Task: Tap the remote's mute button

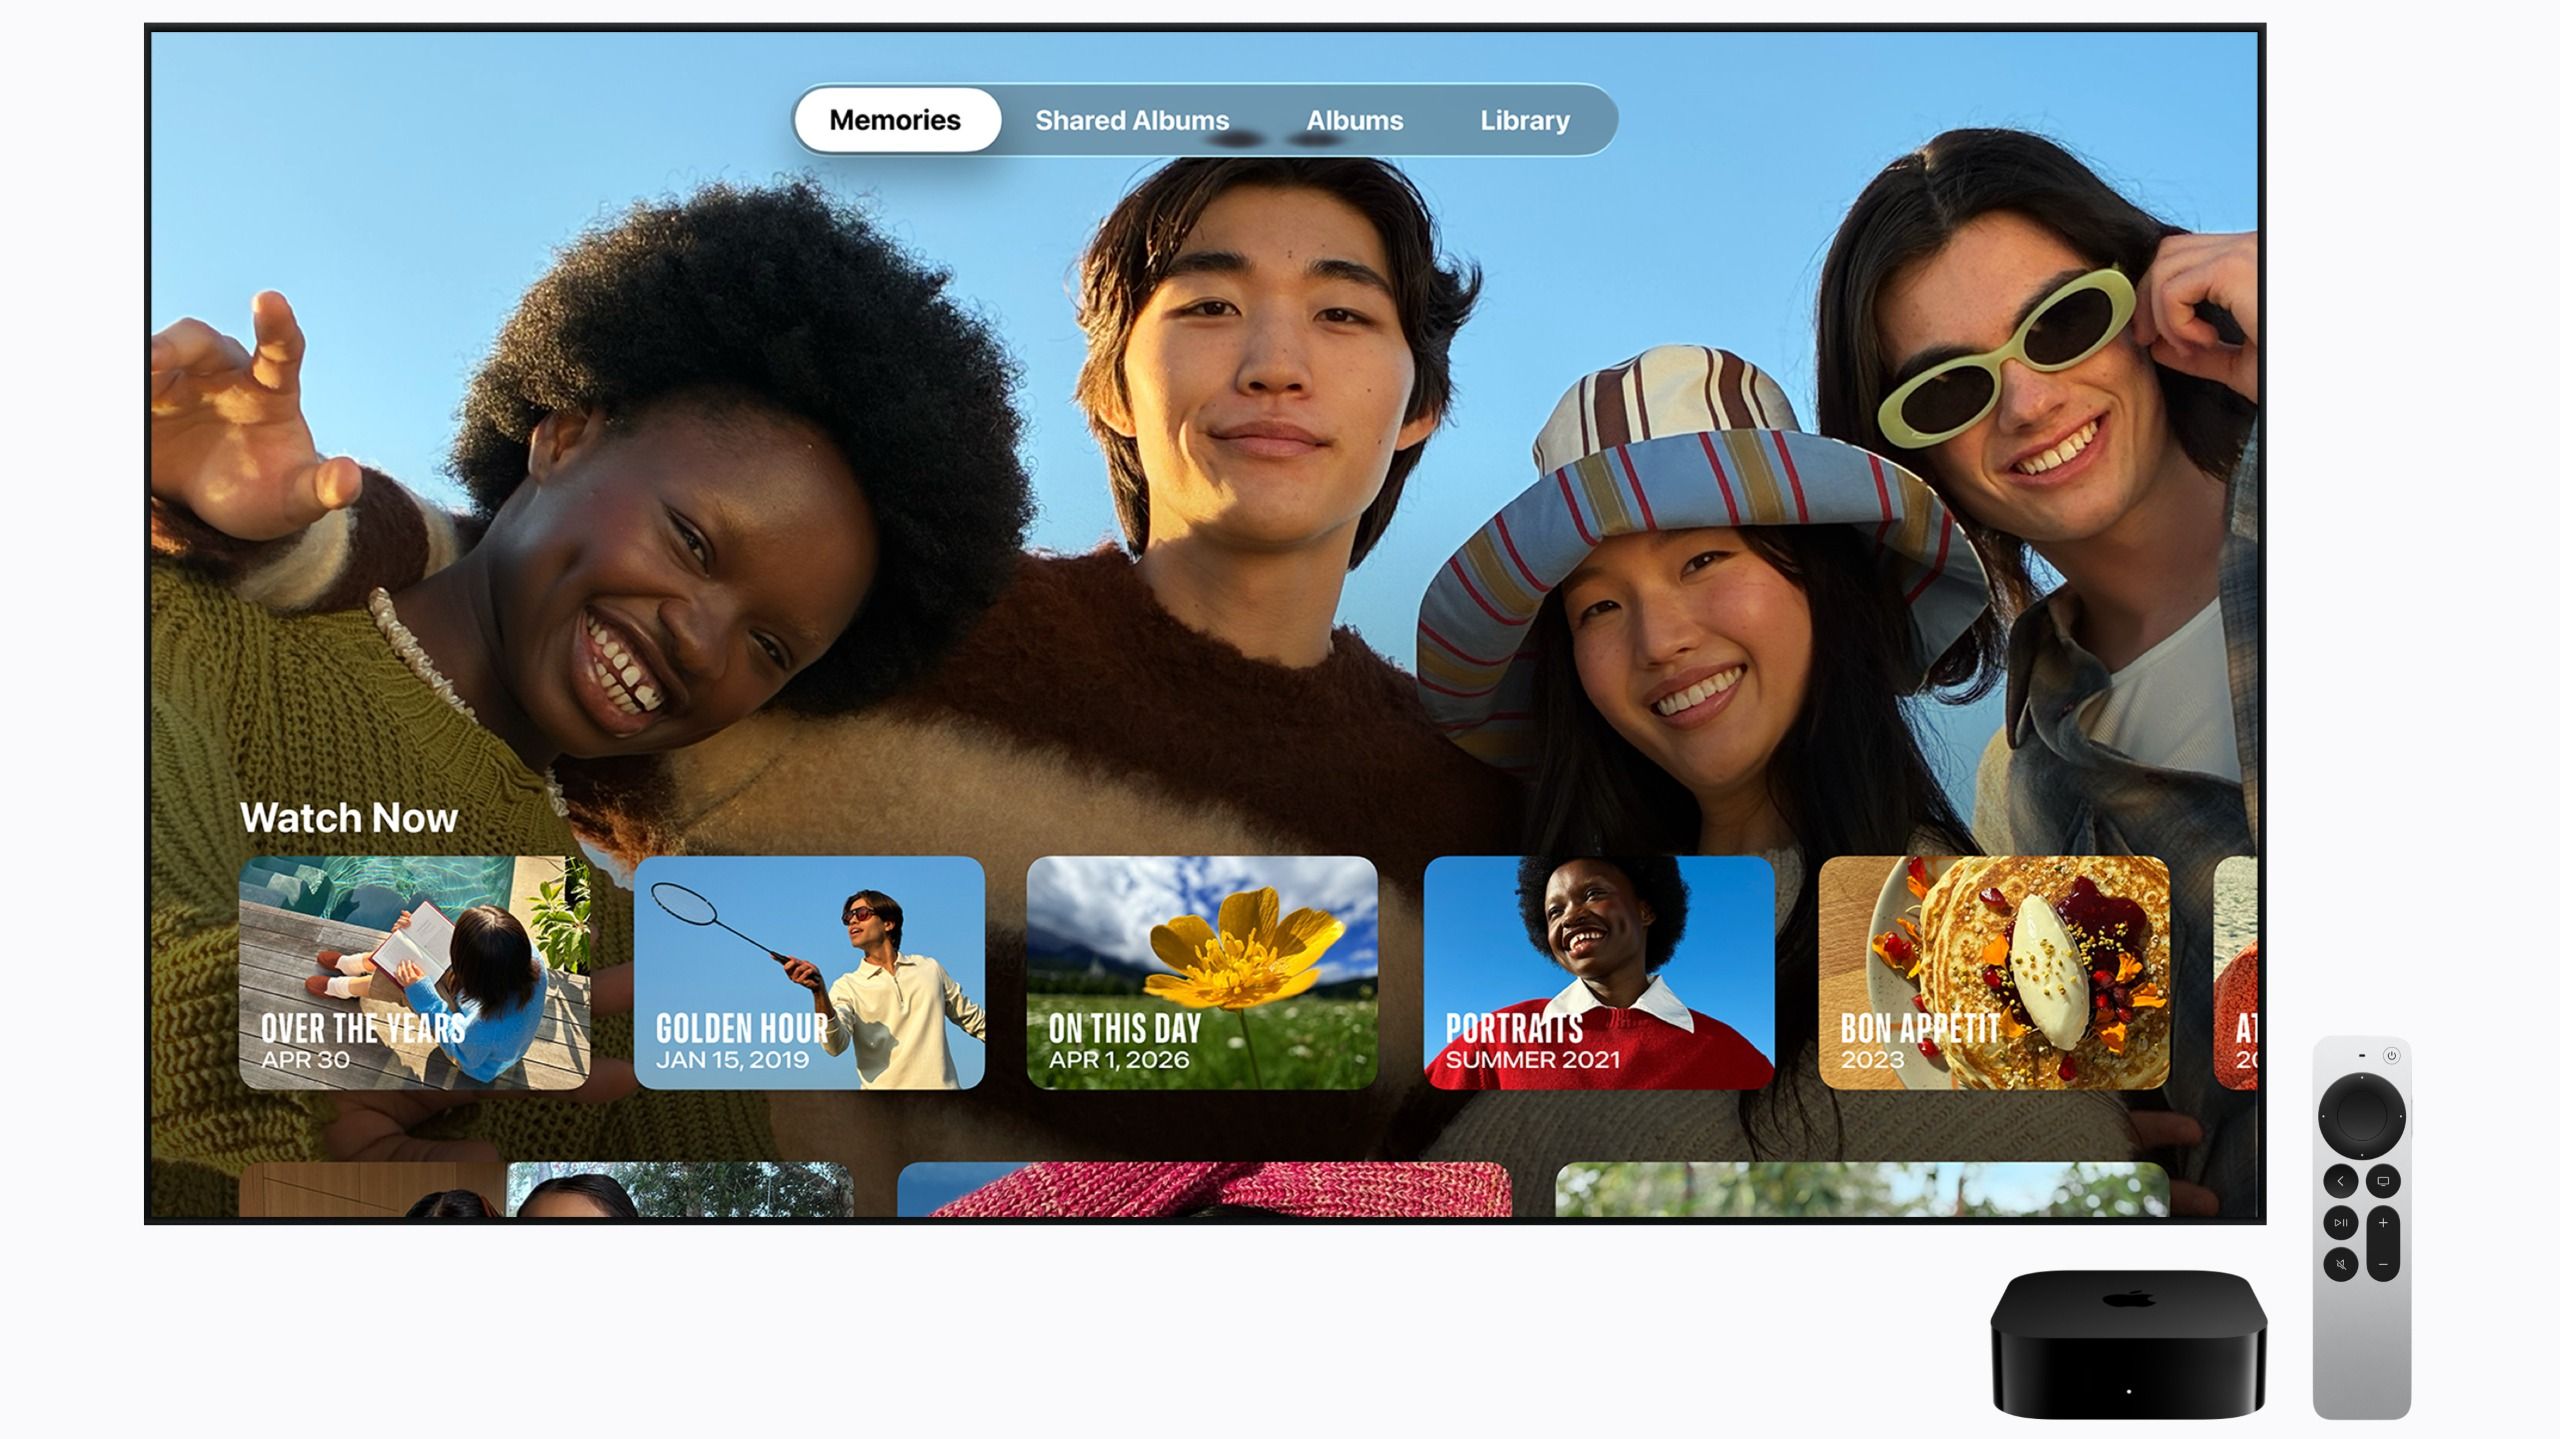Action: tap(2340, 1264)
